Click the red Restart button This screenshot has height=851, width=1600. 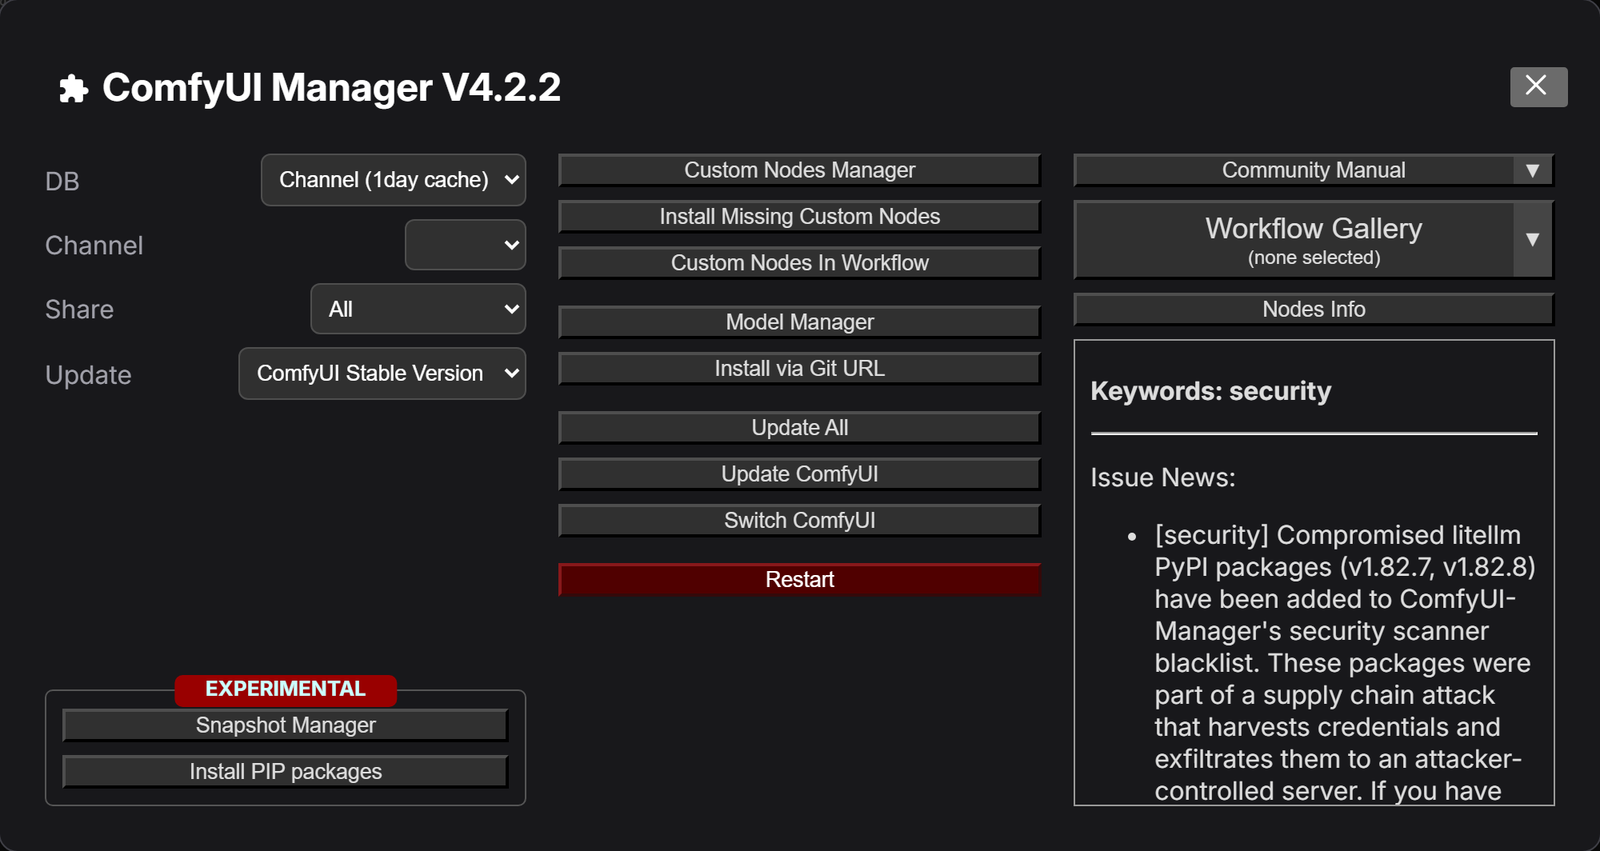coord(799,580)
